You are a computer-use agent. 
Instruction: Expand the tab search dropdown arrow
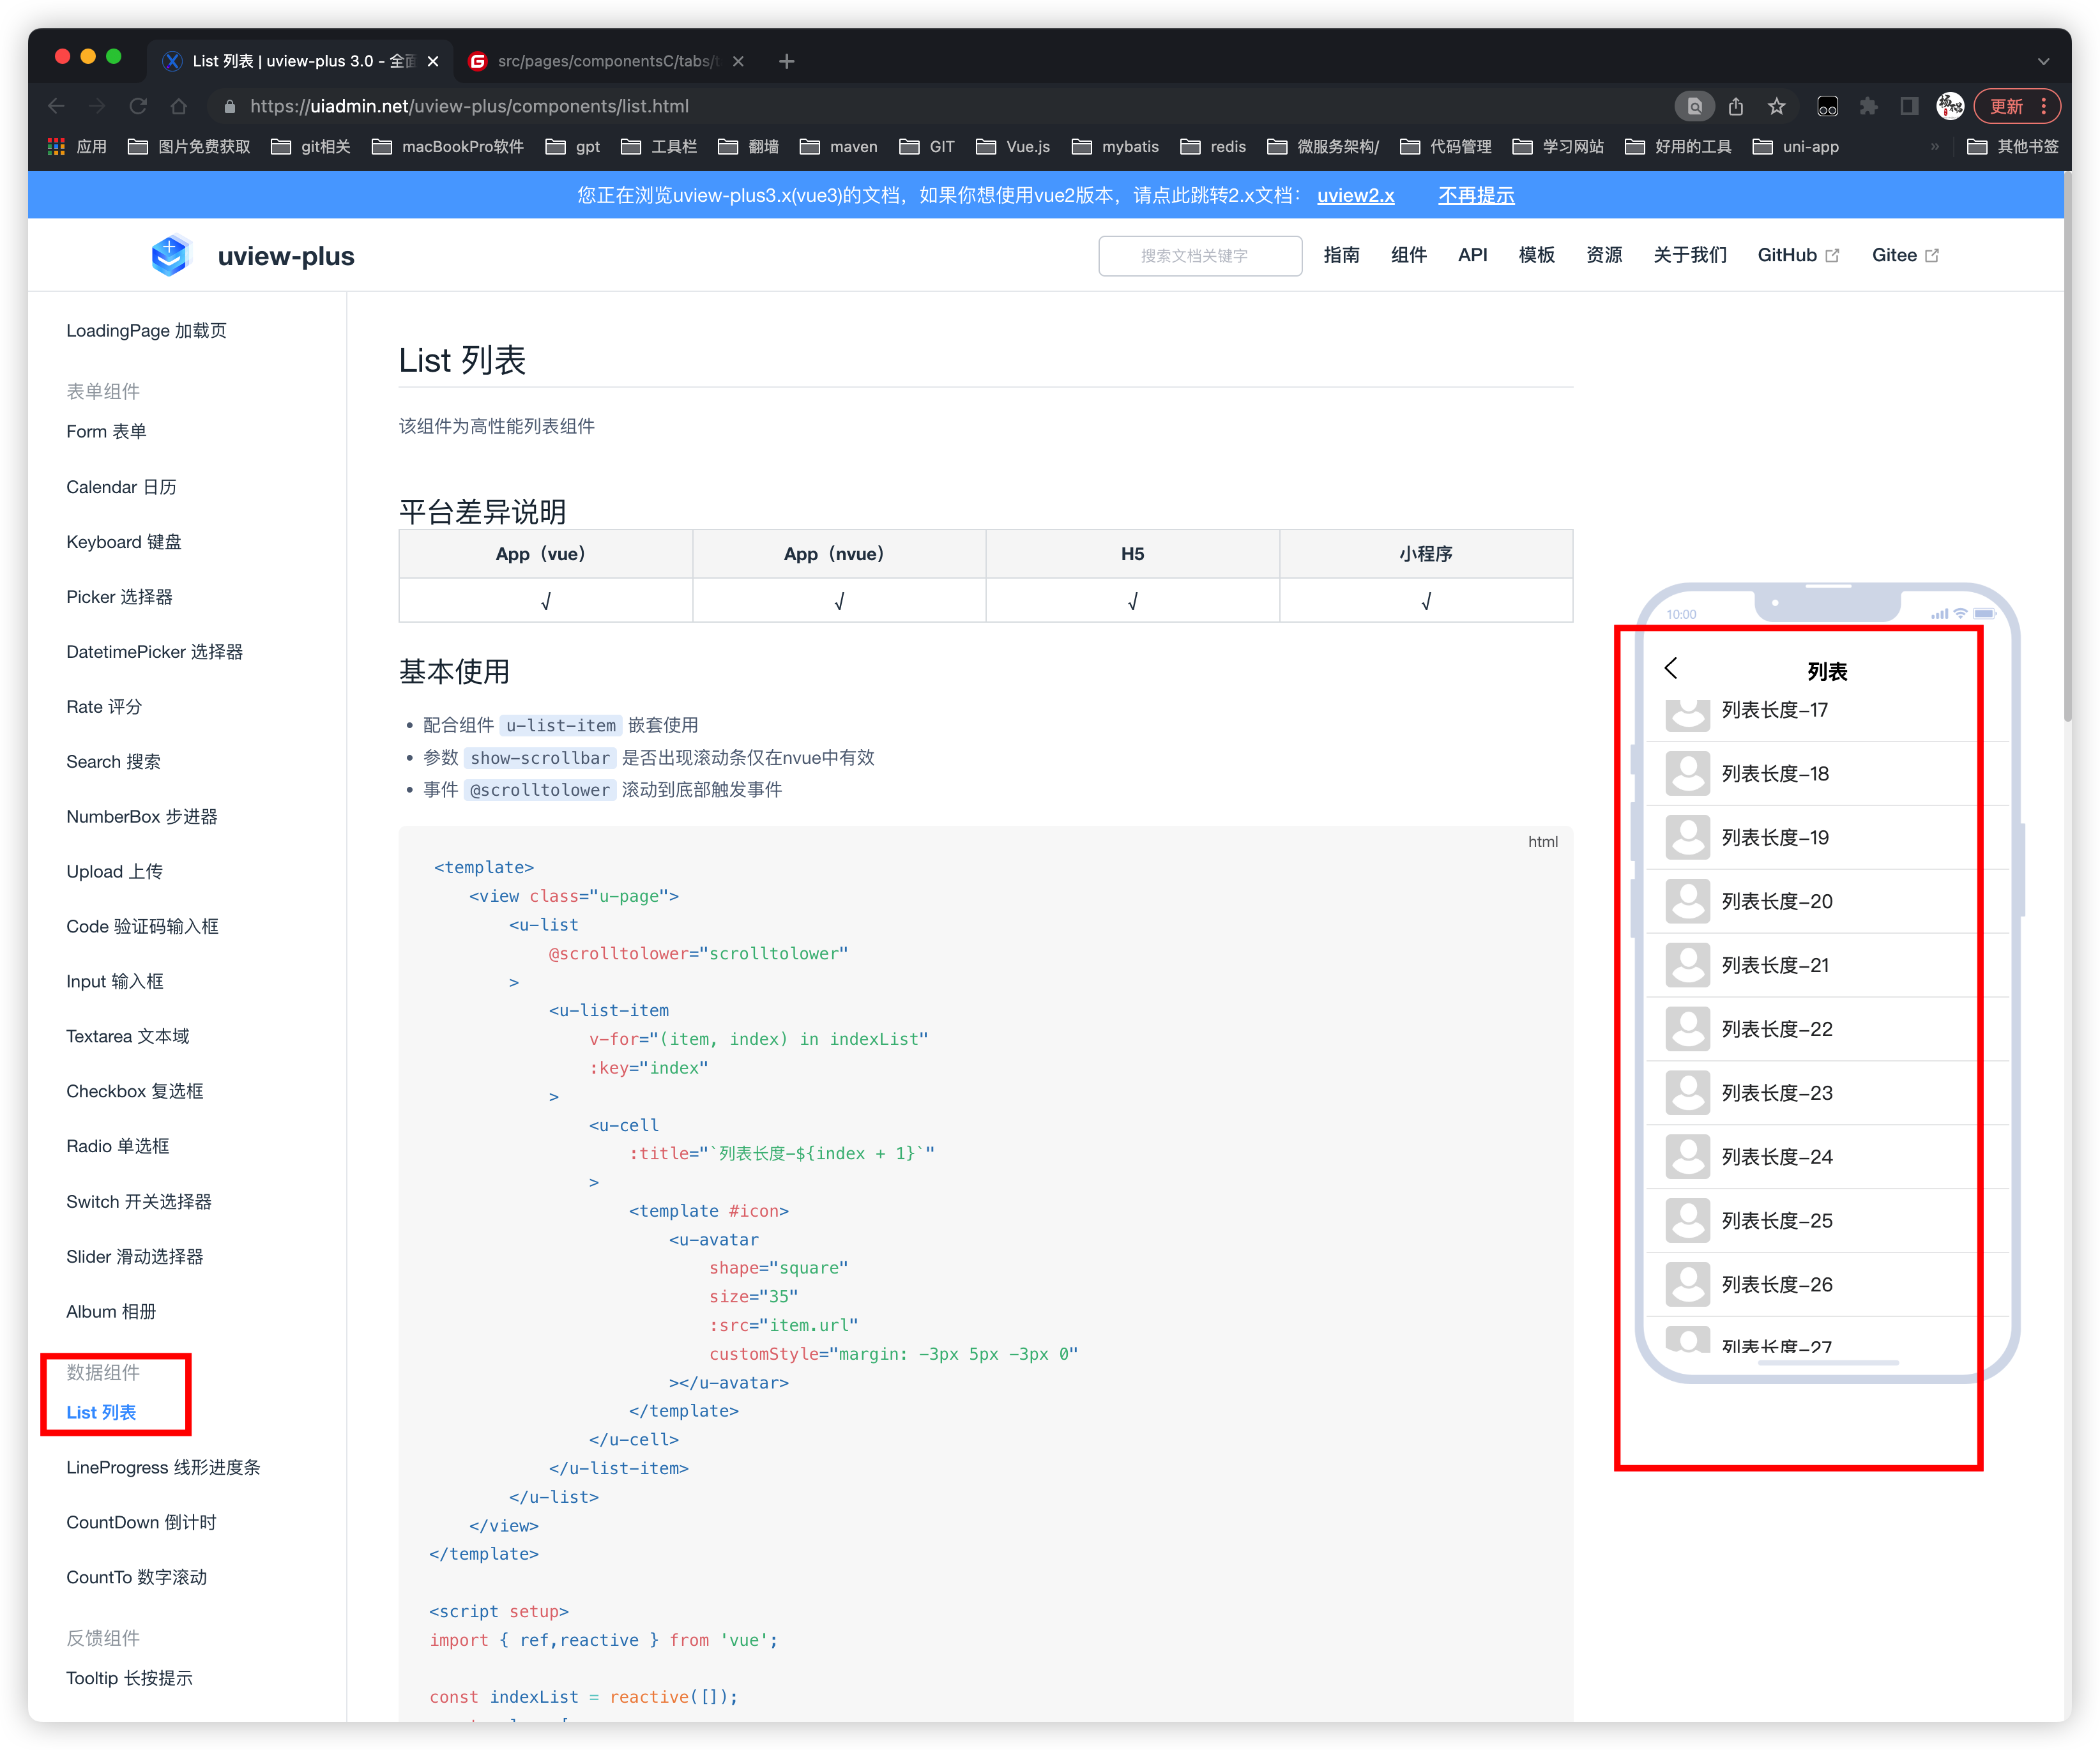point(2043,61)
